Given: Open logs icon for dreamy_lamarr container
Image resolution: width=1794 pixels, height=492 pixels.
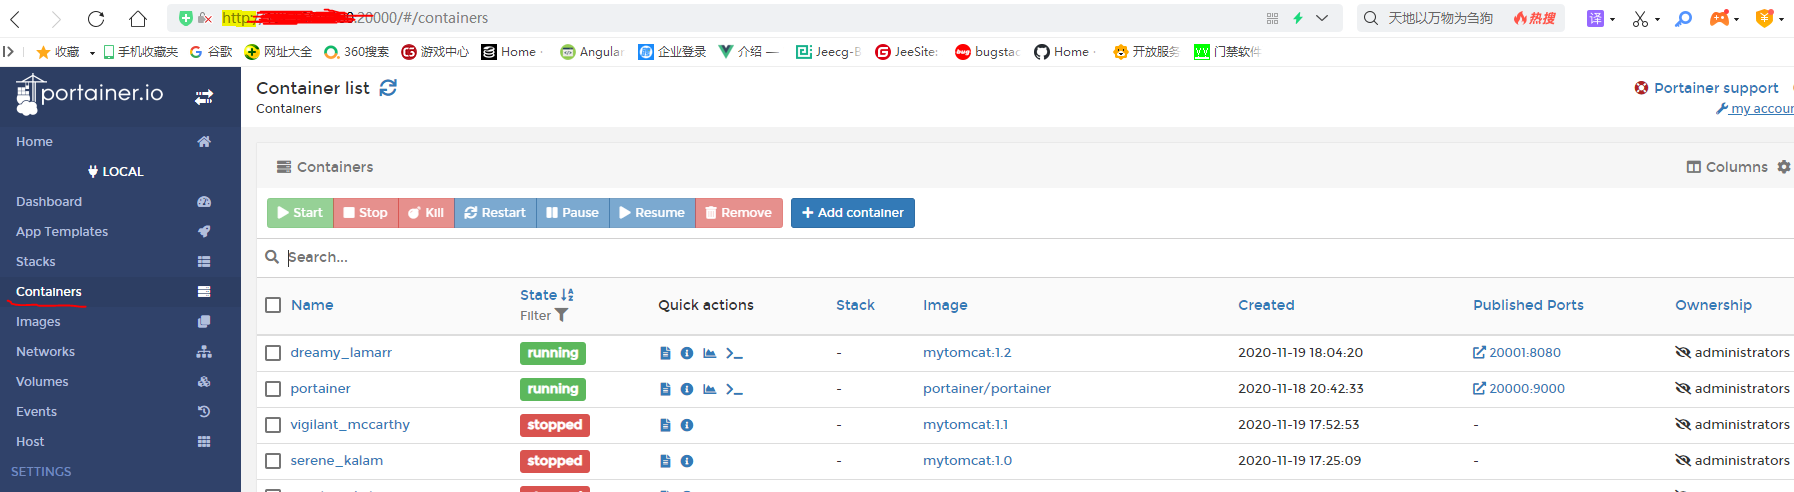Looking at the screenshot, I should coord(665,353).
